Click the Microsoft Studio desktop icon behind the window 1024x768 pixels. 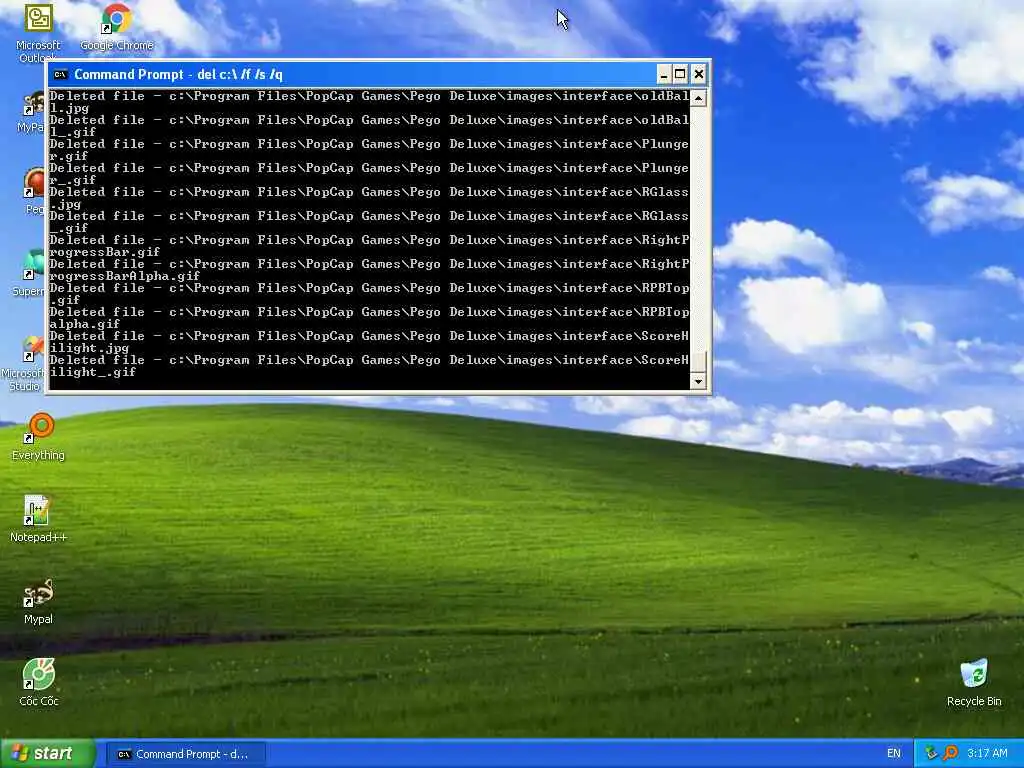point(24,363)
